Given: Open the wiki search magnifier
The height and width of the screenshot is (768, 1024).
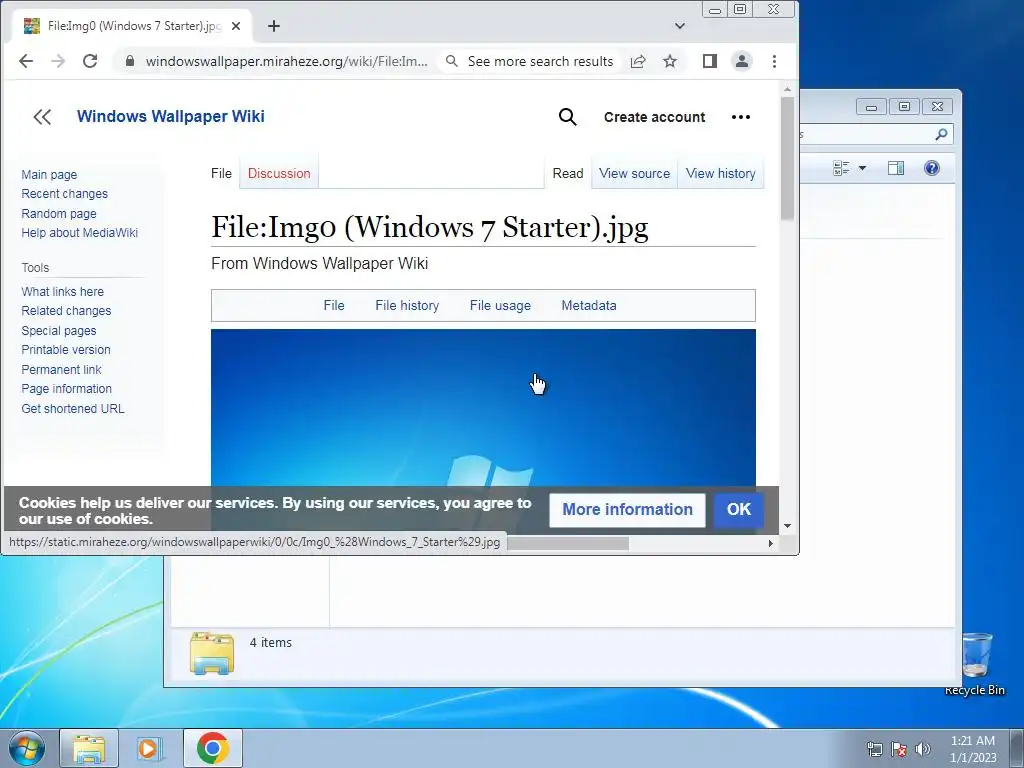Looking at the screenshot, I should tap(568, 117).
